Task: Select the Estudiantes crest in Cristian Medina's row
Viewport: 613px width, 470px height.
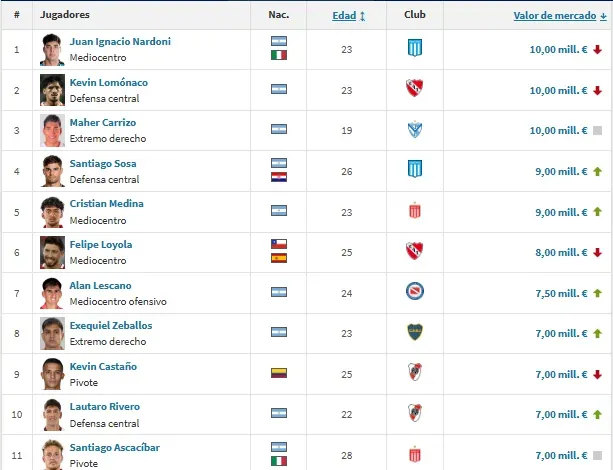Action: (x=414, y=211)
